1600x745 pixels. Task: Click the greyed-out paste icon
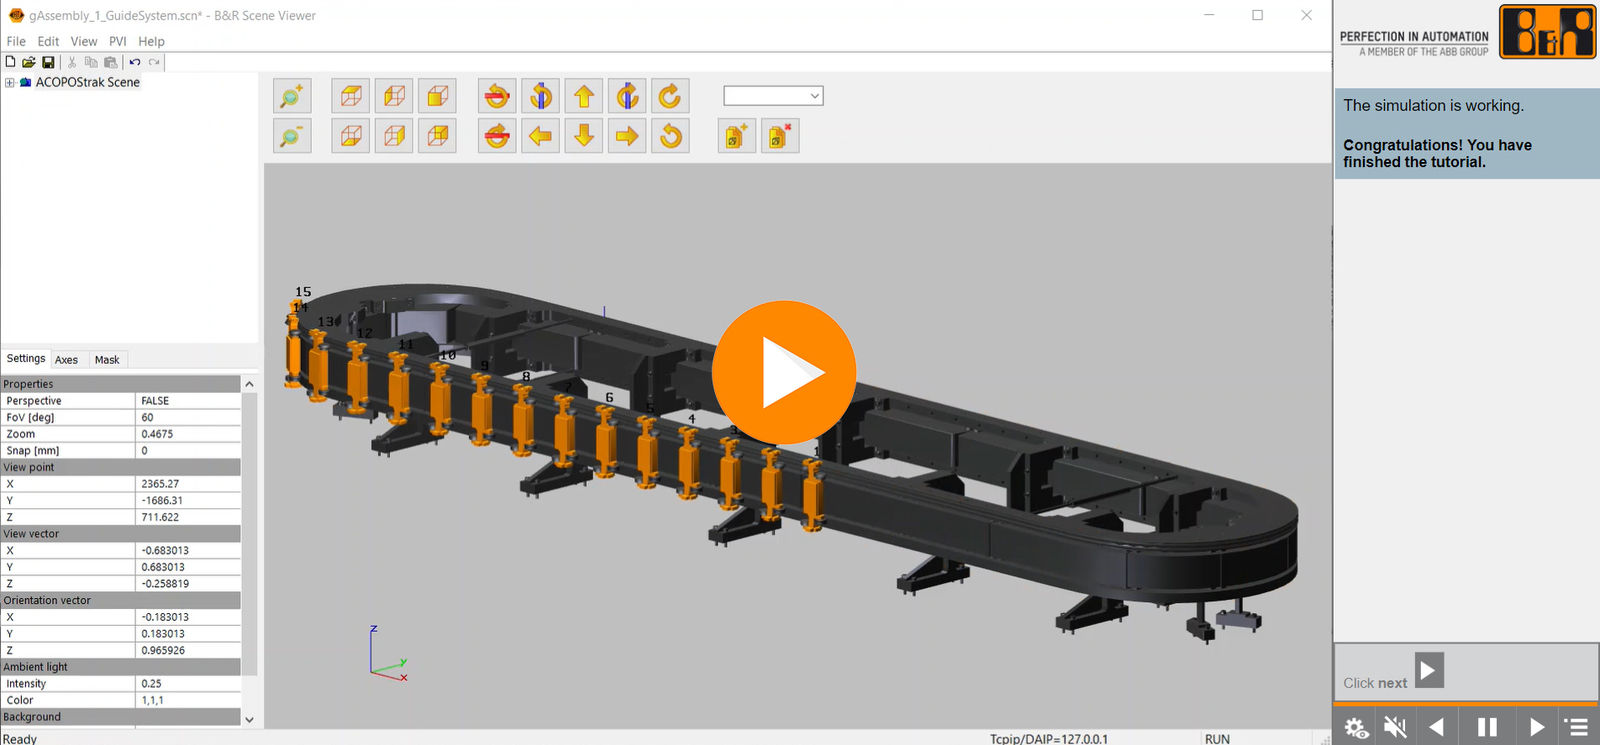point(110,62)
